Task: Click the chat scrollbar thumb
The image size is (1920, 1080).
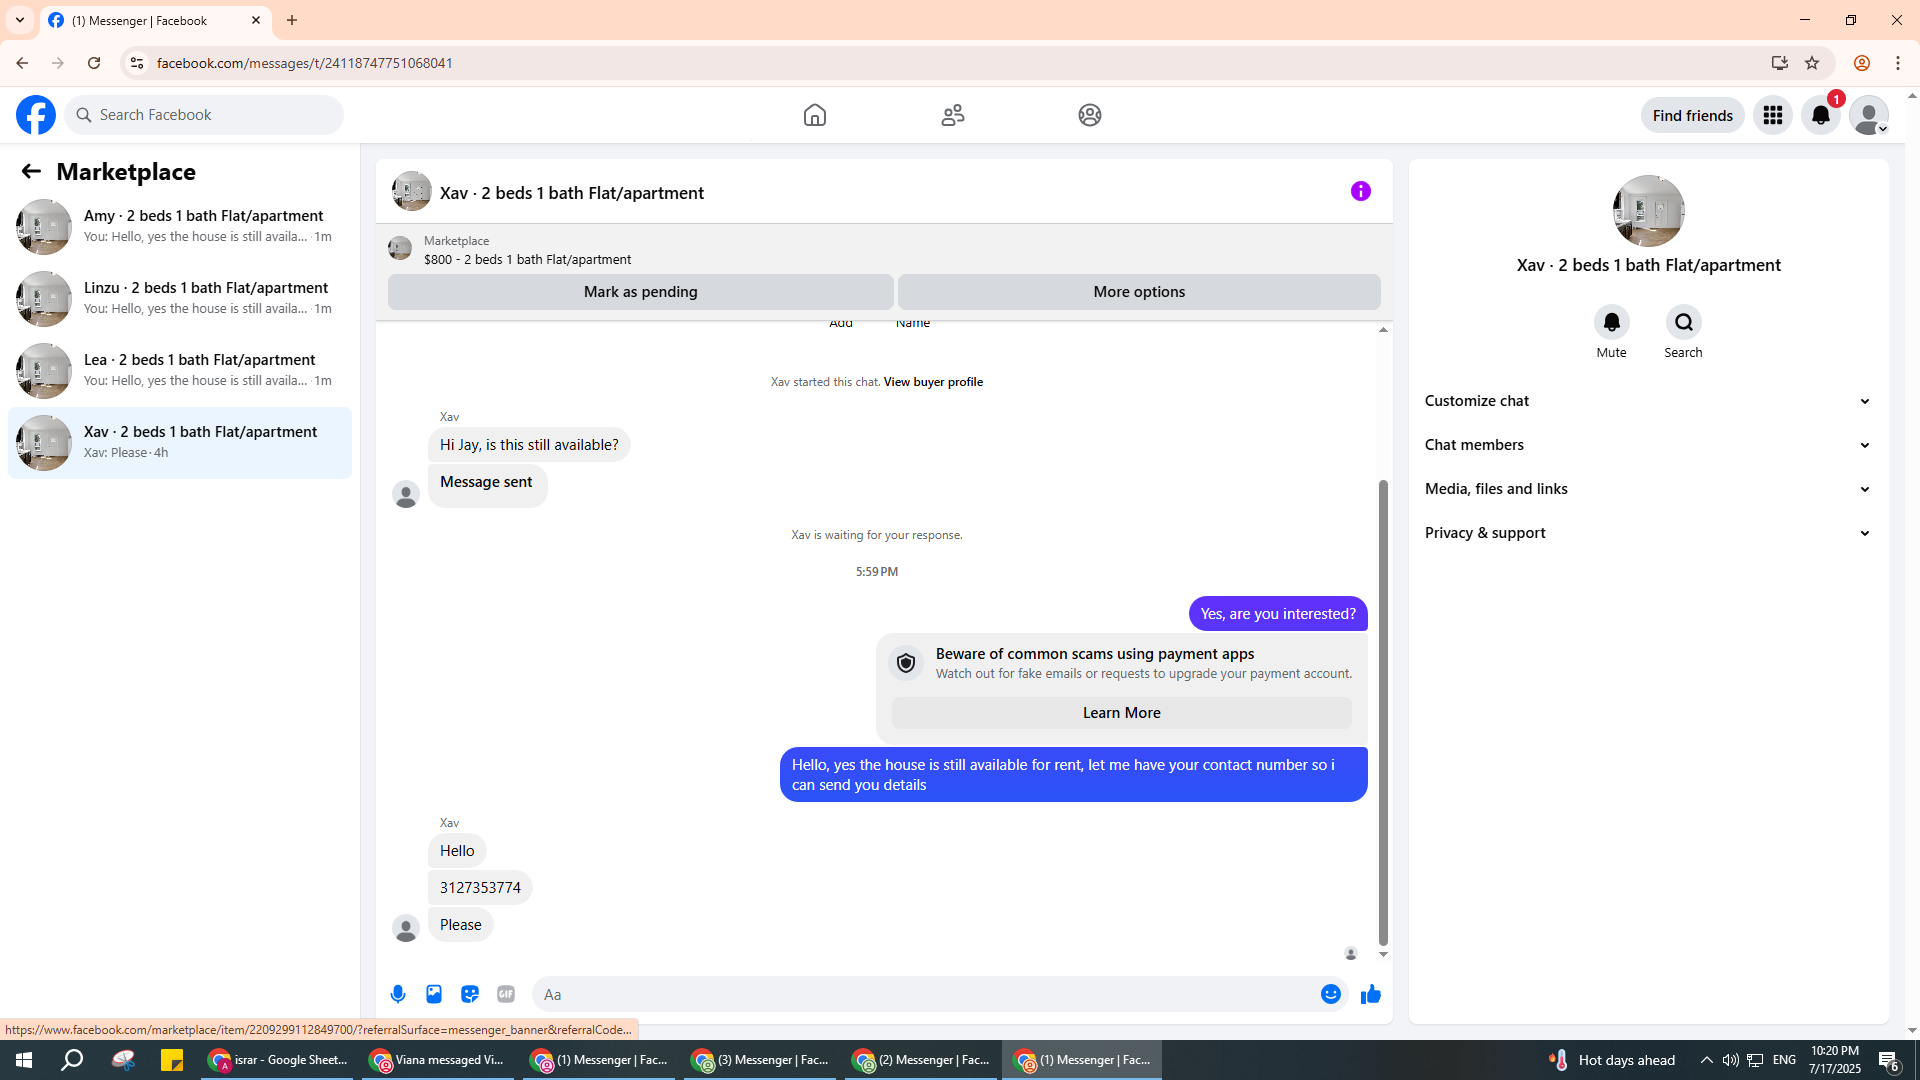Action: coord(1384,712)
